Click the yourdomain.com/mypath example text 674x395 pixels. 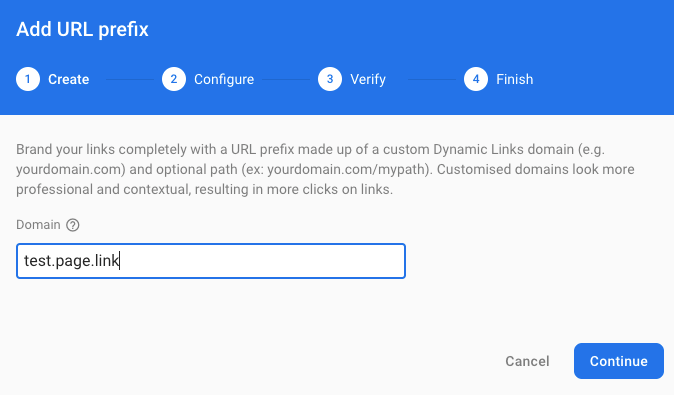(346, 169)
